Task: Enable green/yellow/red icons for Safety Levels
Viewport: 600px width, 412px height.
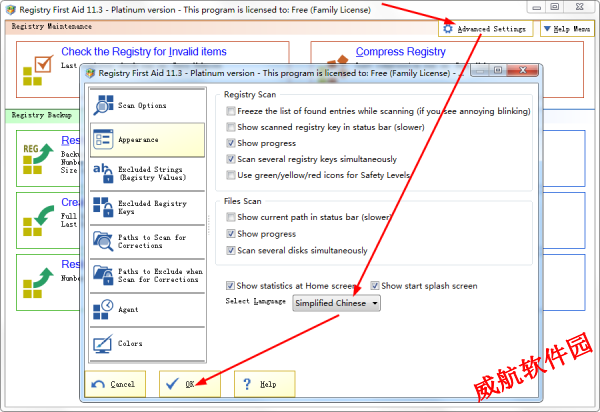Action: coord(231,175)
